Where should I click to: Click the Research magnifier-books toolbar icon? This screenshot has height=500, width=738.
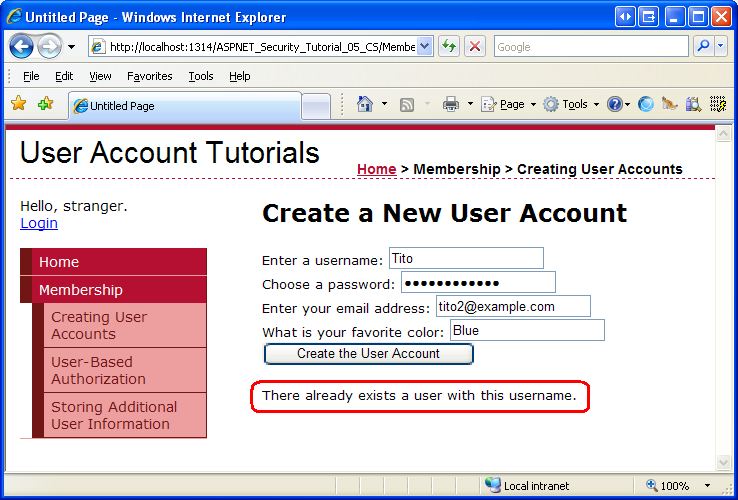693,104
